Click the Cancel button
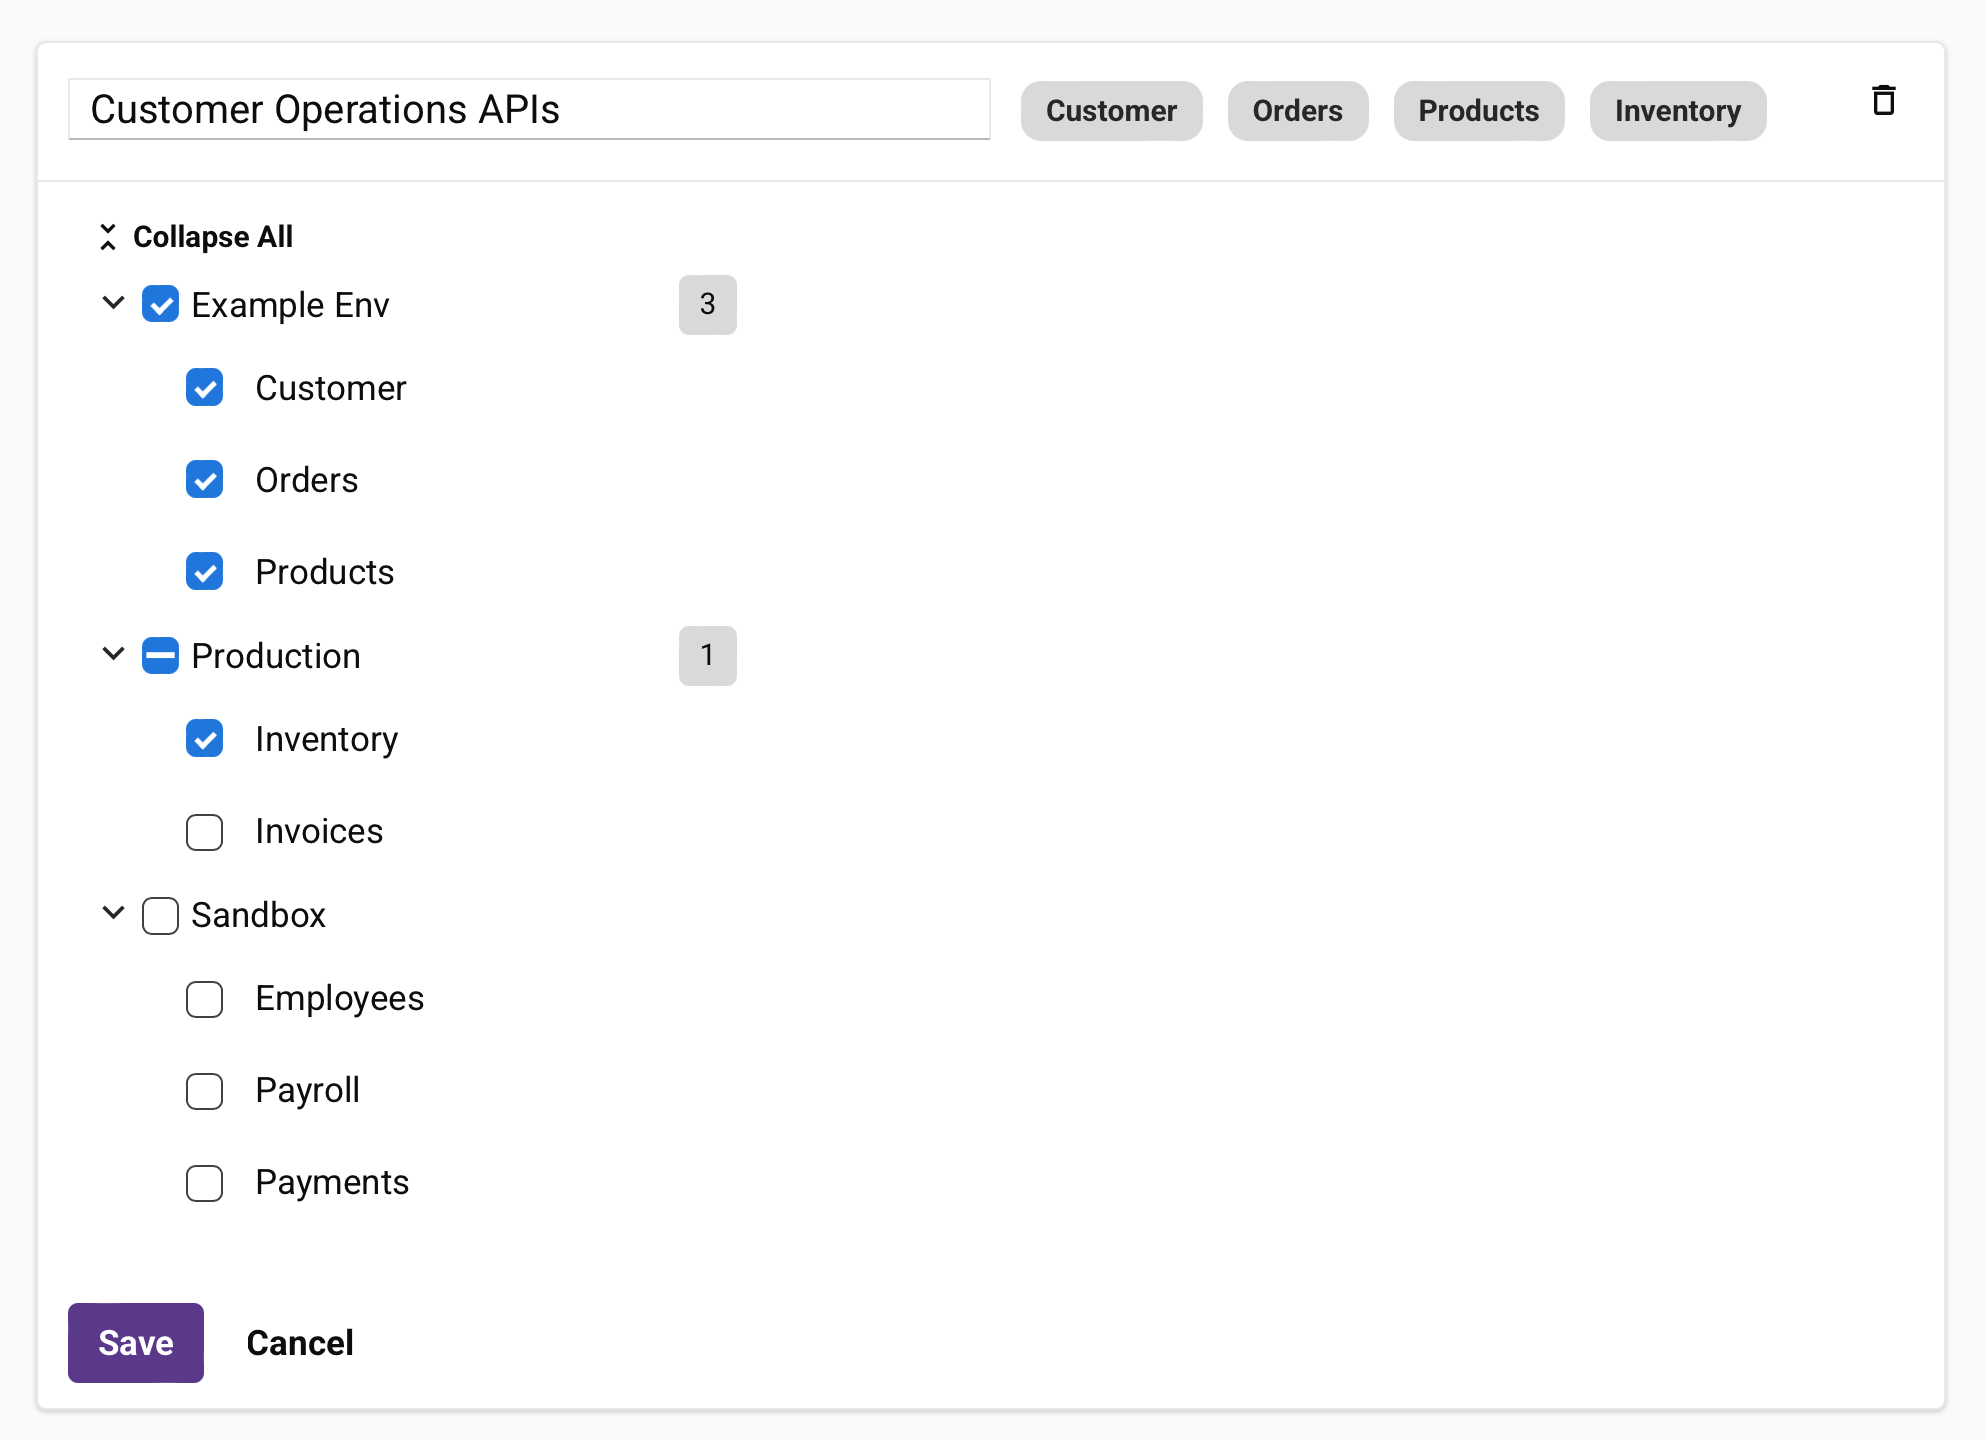This screenshot has width=1986, height=1440. (300, 1343)
